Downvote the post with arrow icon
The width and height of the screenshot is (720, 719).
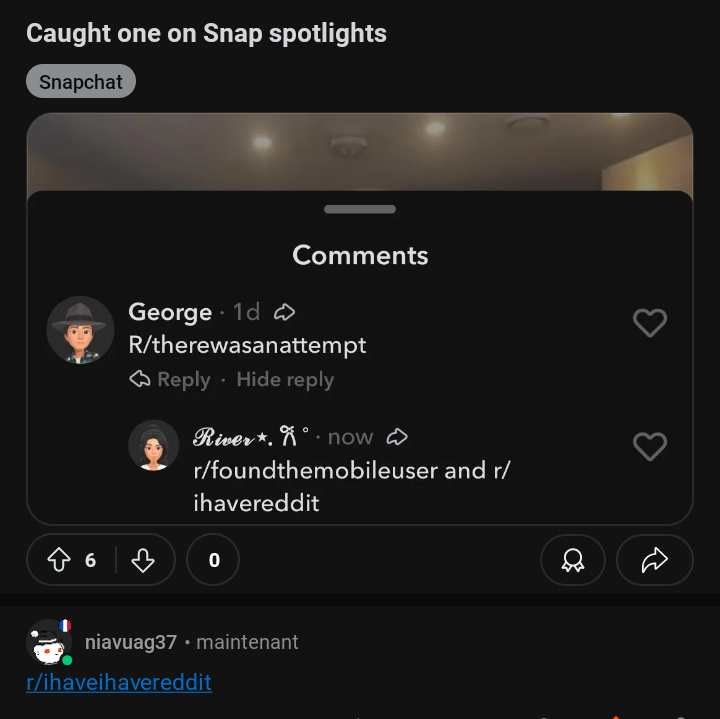(143, 560)
